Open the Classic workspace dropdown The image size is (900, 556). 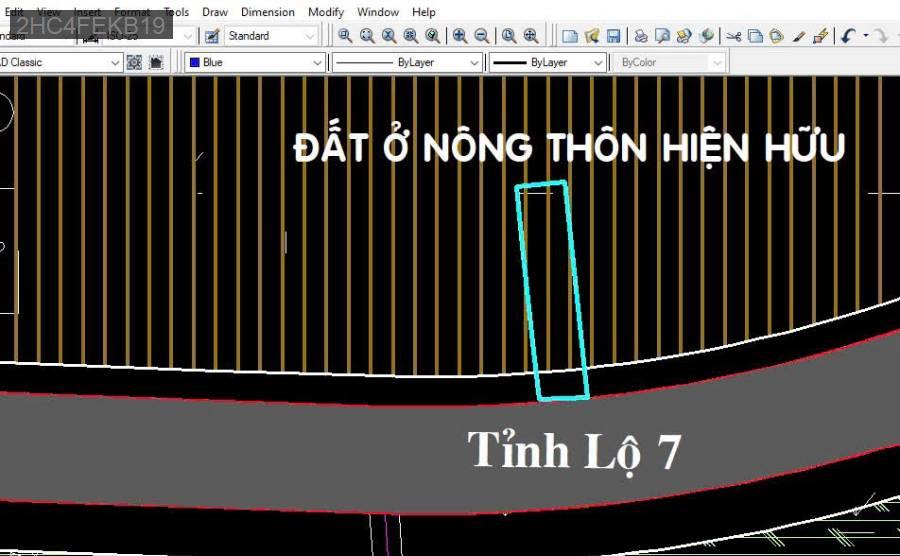[59, 62]
